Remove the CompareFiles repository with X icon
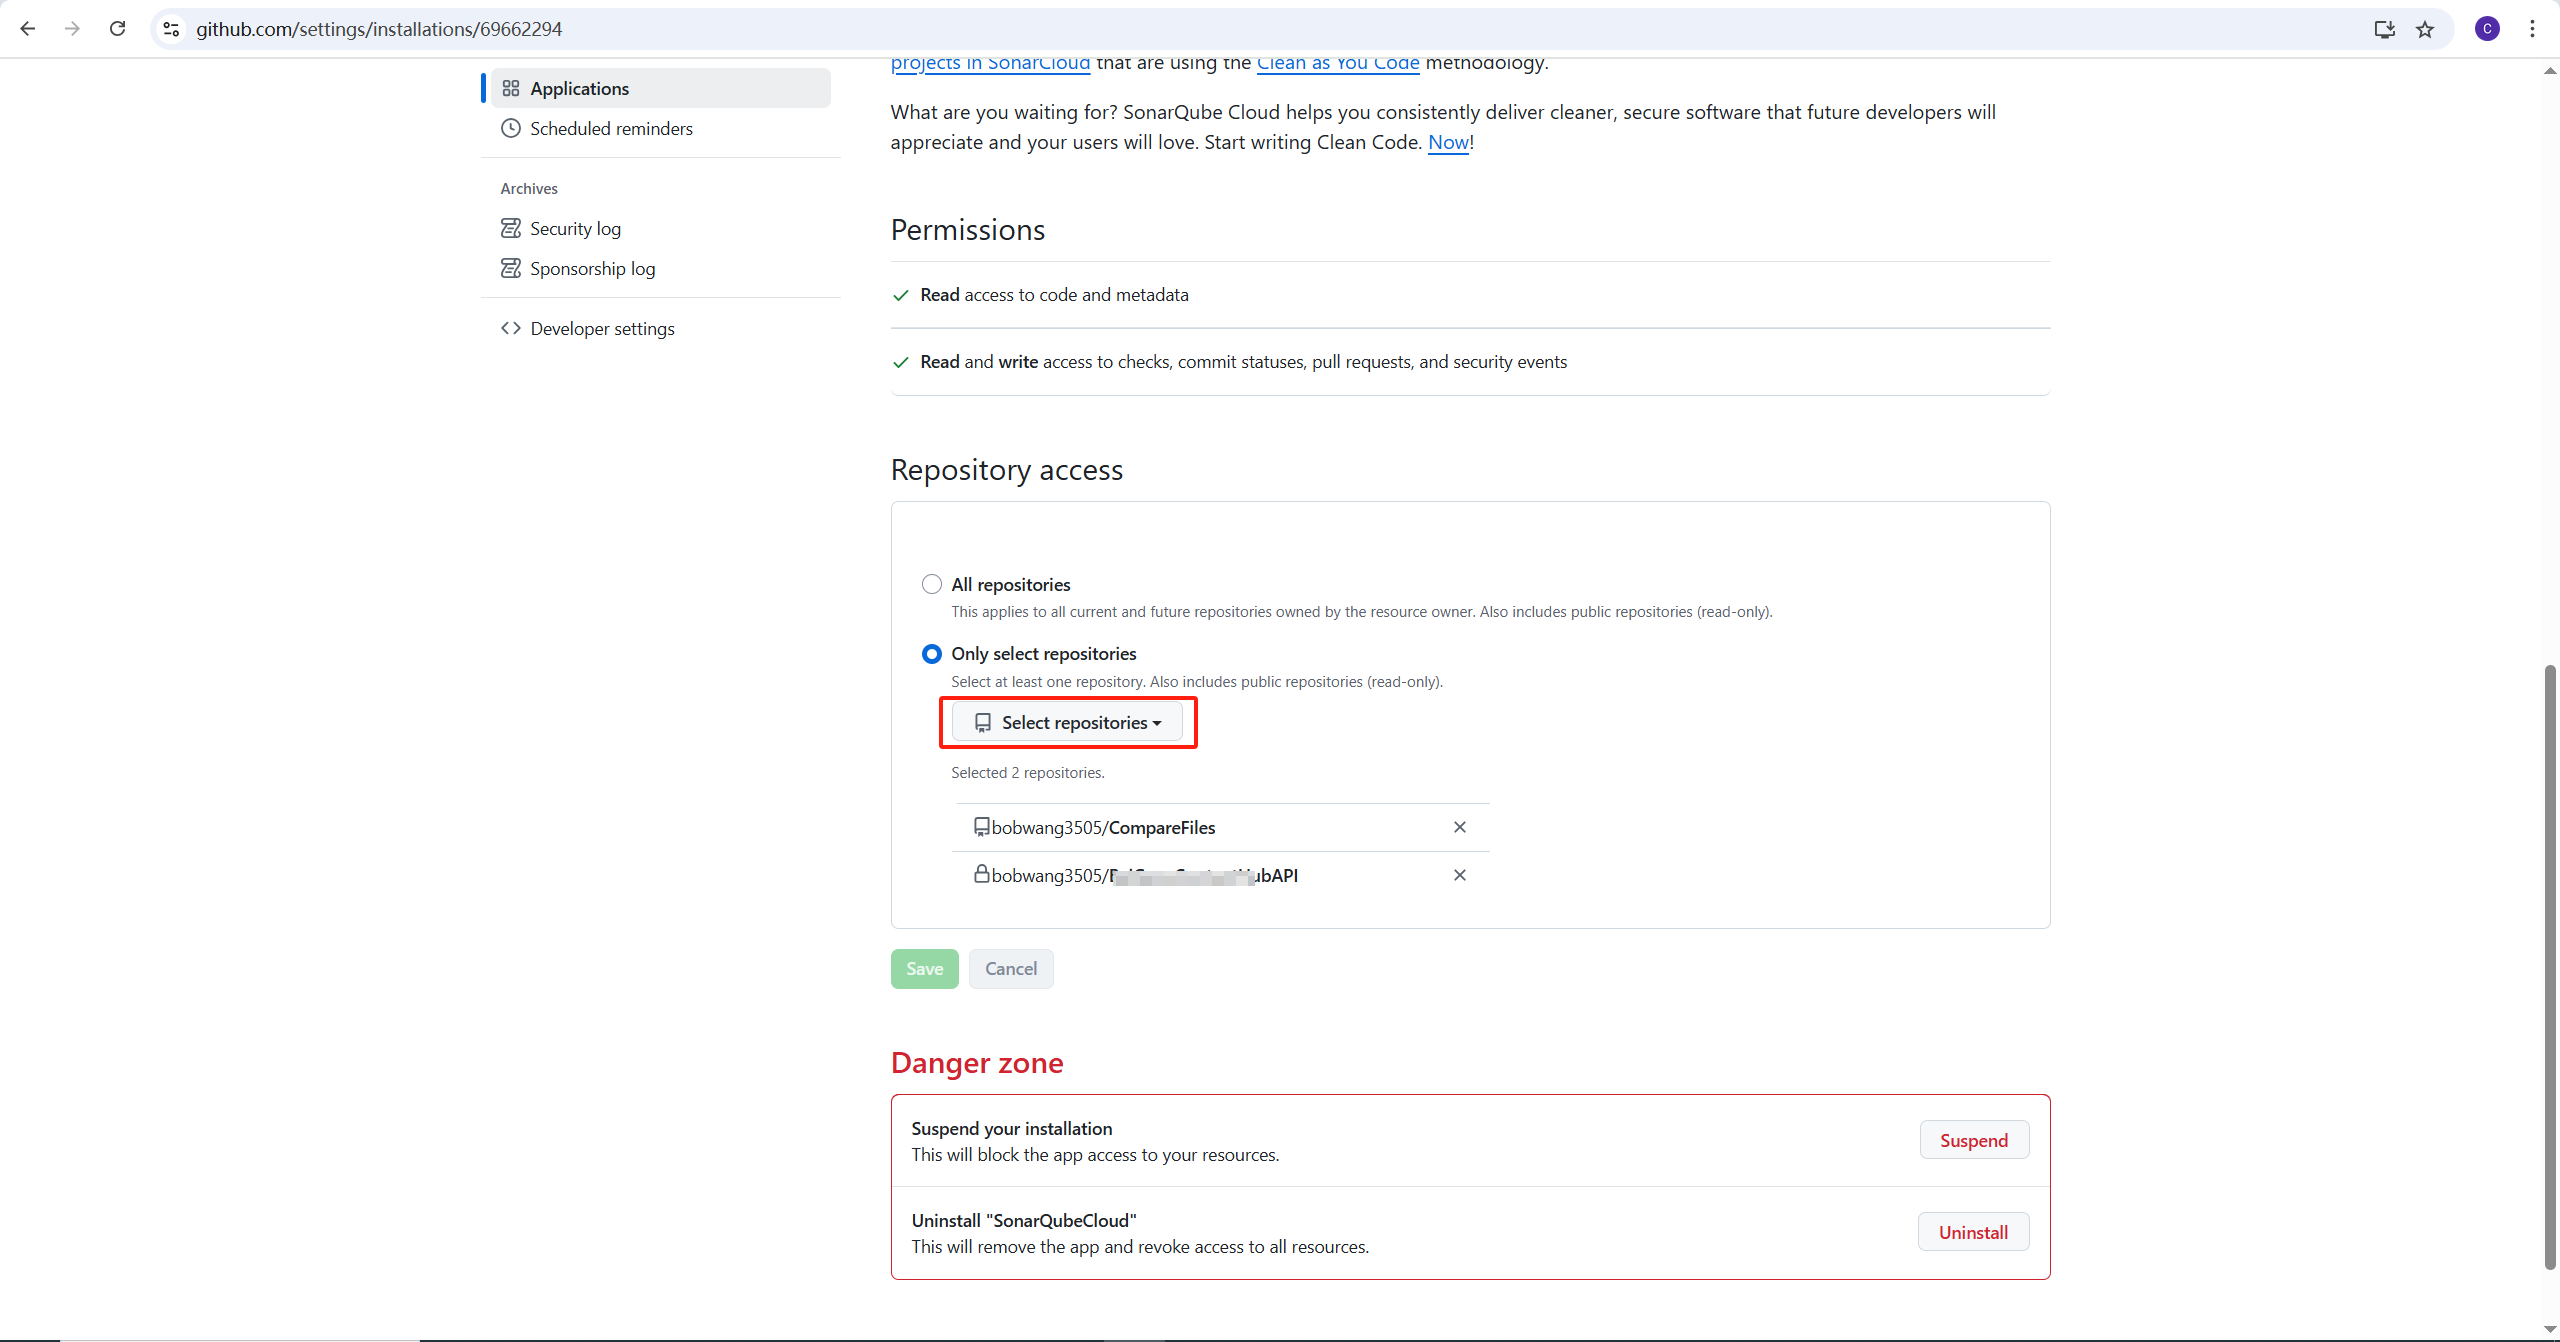Viewport: 2560px width, 1342px height. pos(1459,827)
